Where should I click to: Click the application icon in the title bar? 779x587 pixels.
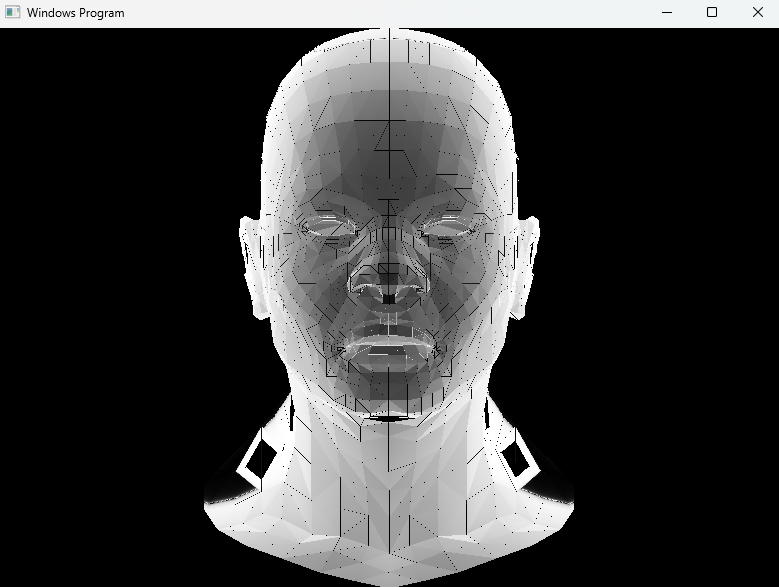[12, 12]
